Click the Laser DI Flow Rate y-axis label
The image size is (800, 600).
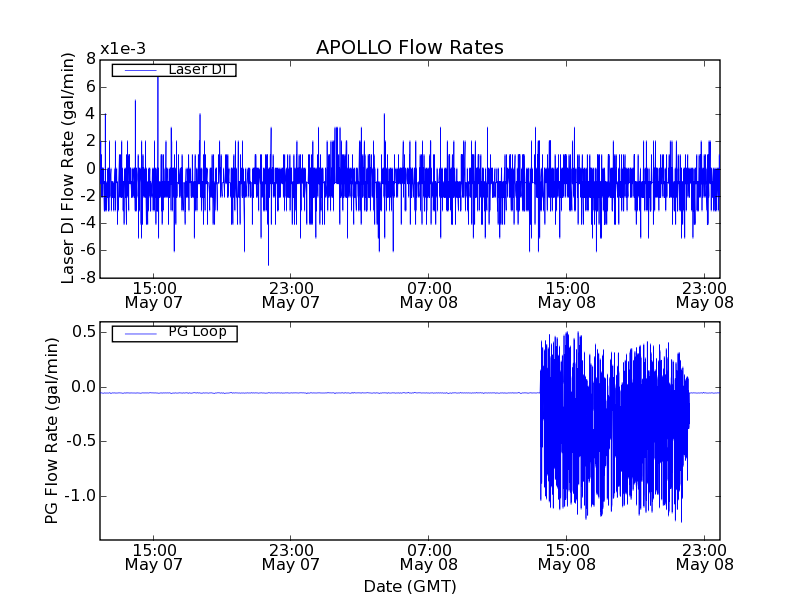tap(69, 168)
